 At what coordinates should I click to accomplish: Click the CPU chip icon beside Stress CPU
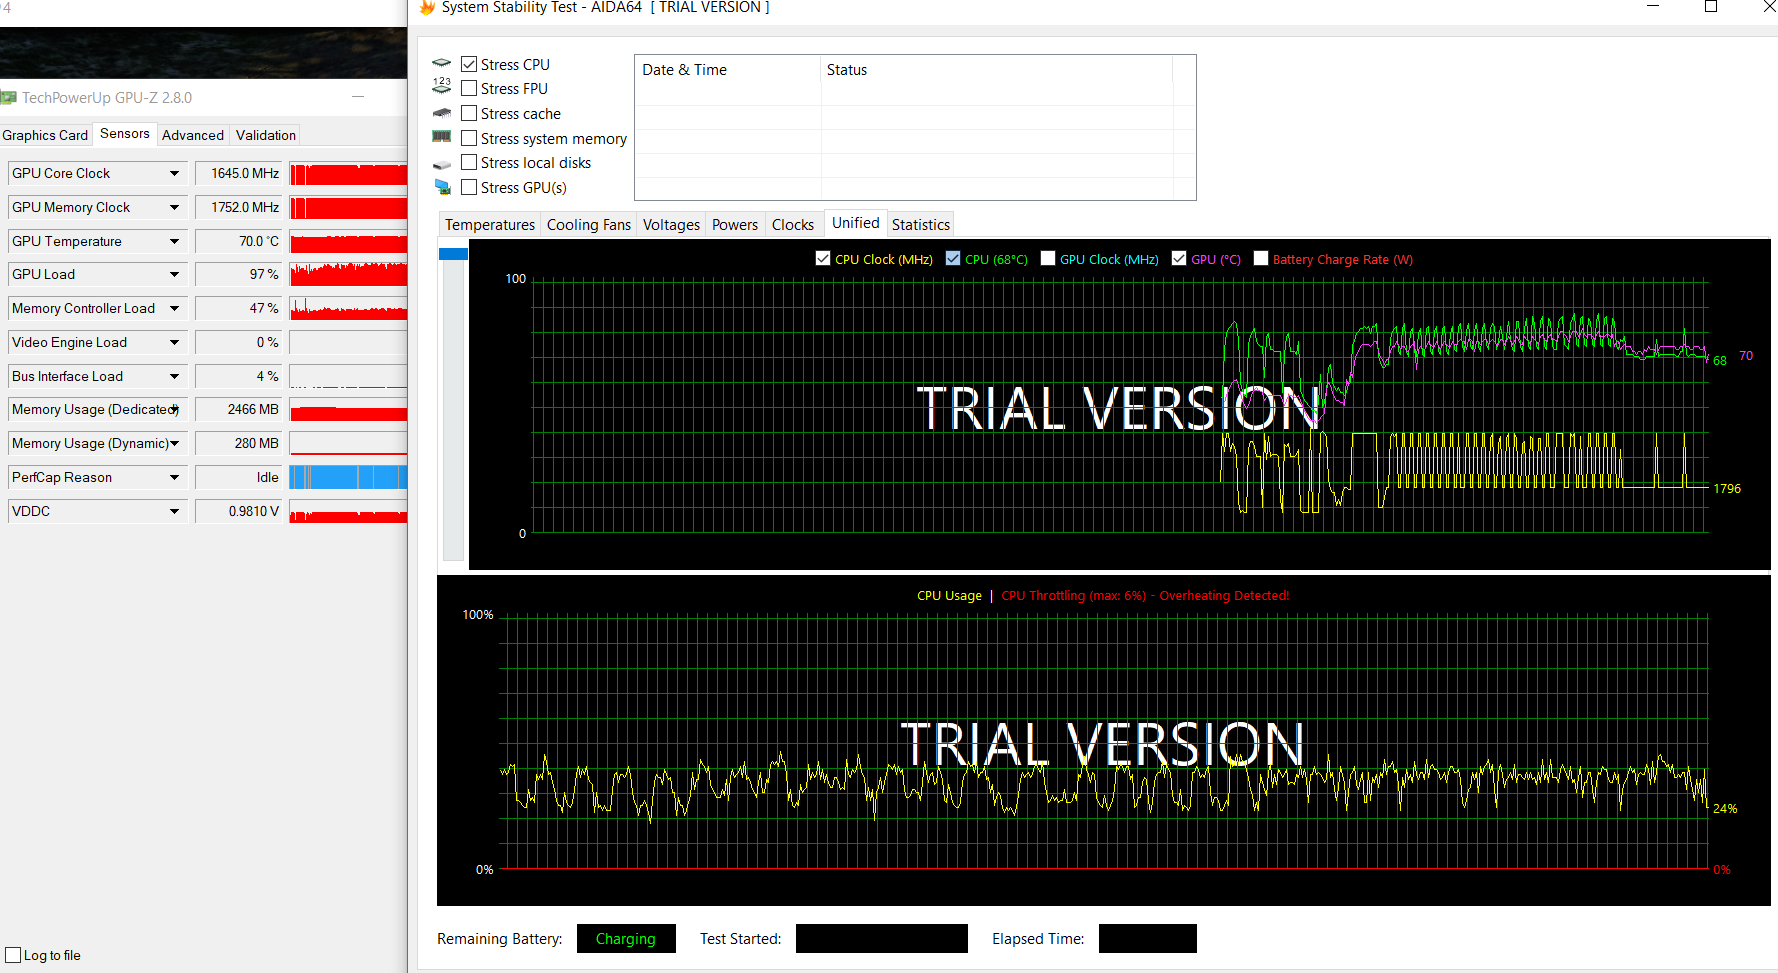click(442, 63)
